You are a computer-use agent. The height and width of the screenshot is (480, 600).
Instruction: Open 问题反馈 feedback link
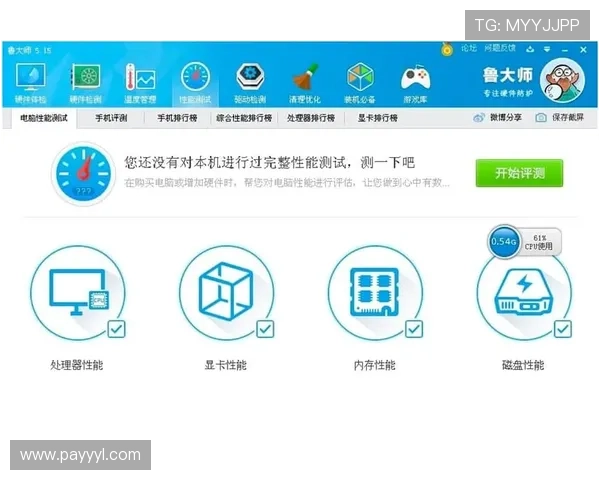[500, 48]
